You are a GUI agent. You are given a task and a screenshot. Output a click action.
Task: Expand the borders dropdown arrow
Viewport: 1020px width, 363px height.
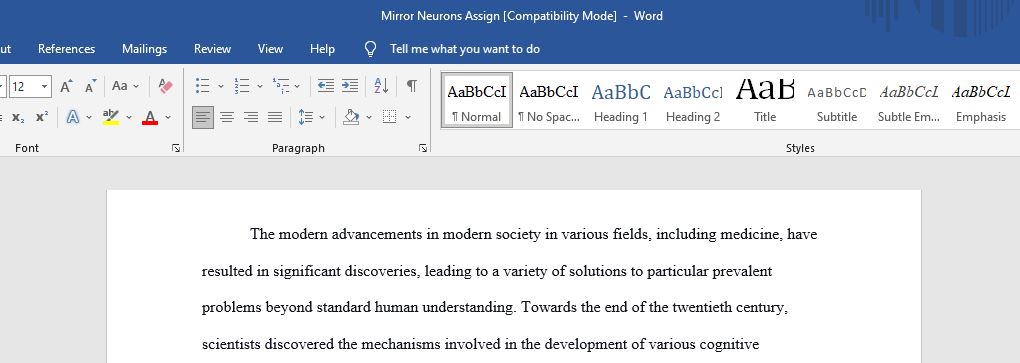click(408, 117)
